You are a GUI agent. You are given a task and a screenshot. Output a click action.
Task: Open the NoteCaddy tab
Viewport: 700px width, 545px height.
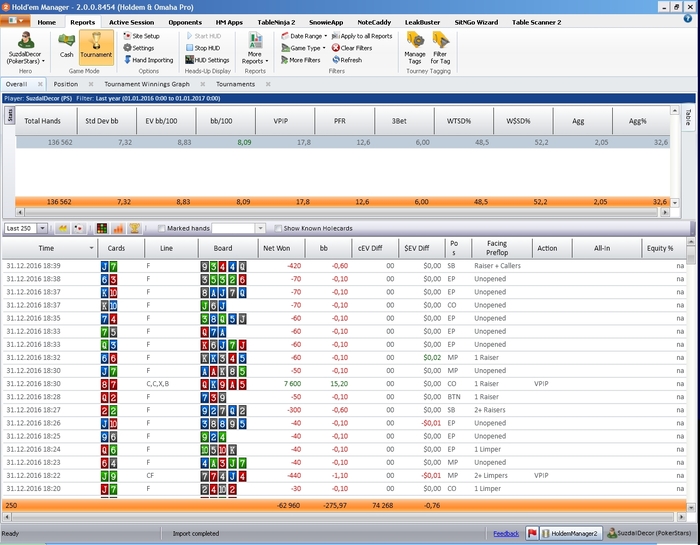pyautogui.click(x=374, y=22)
